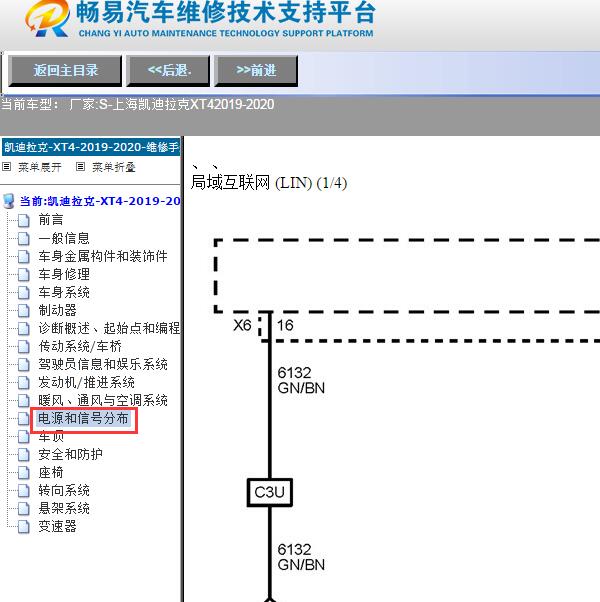
Task: Click the page icon next to 诊断概述
Action: click(x=23, y=329)
